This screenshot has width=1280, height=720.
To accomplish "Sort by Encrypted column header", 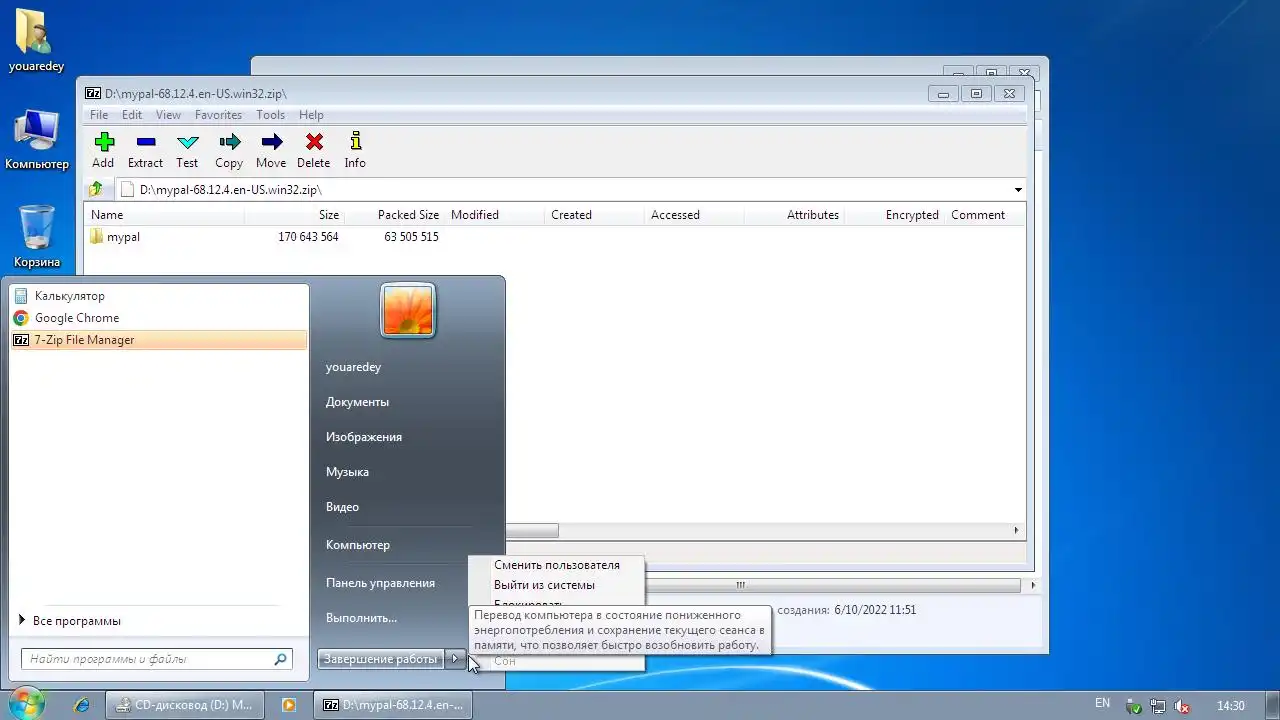I will [x=895, y=215].
